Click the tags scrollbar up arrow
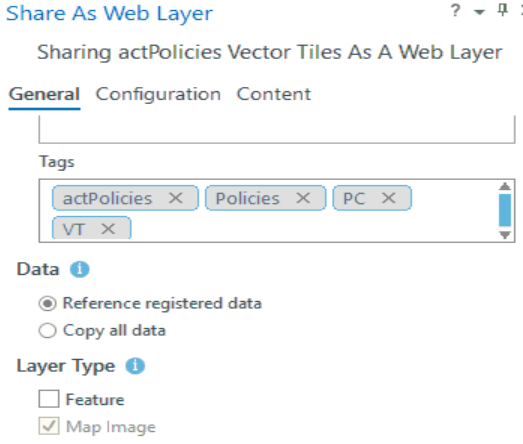This screenshot has width=523, height=444. coord(505,186)
